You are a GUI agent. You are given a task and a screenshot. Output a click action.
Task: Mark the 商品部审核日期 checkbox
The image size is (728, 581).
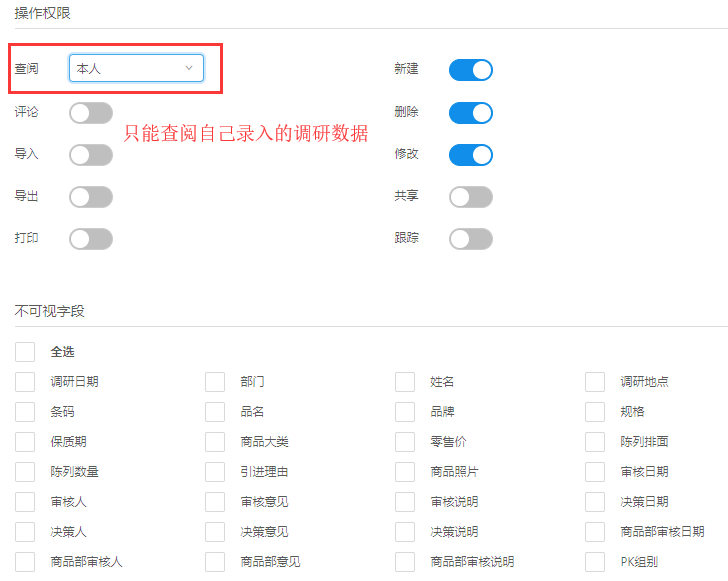tap(595, 532)
